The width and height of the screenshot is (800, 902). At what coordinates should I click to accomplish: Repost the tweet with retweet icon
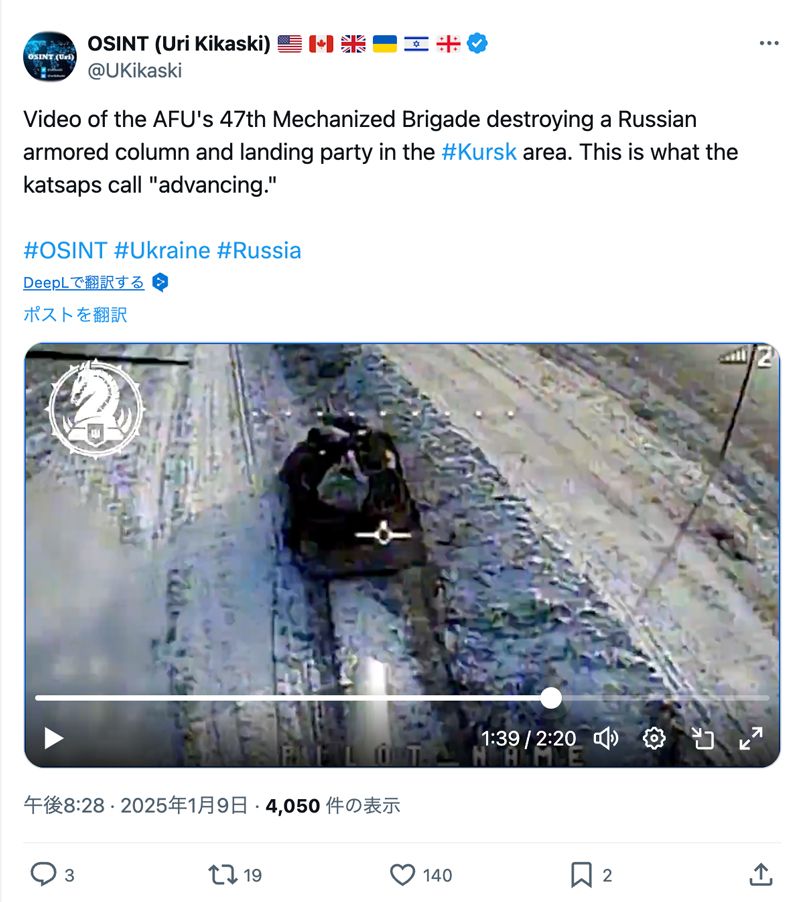(222, 874)
